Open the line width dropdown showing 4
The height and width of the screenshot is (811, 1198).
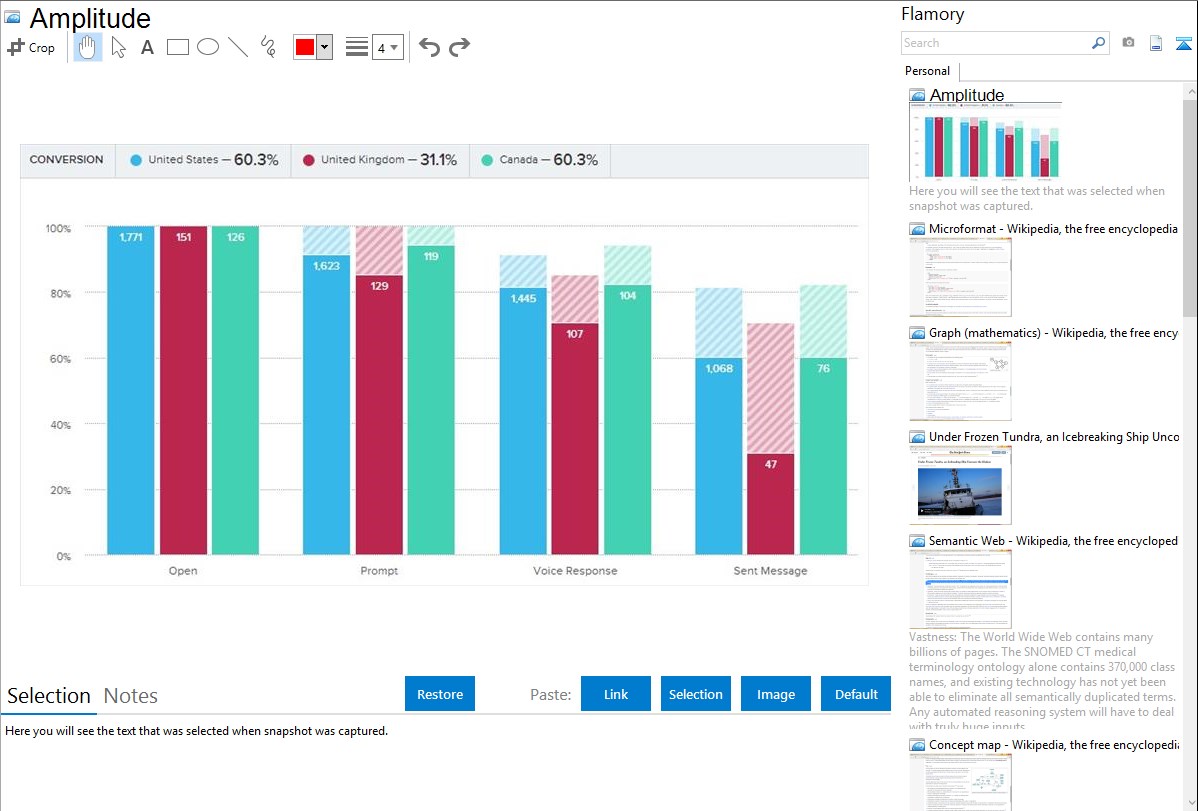pyautogui.click(x=387, y=47)
